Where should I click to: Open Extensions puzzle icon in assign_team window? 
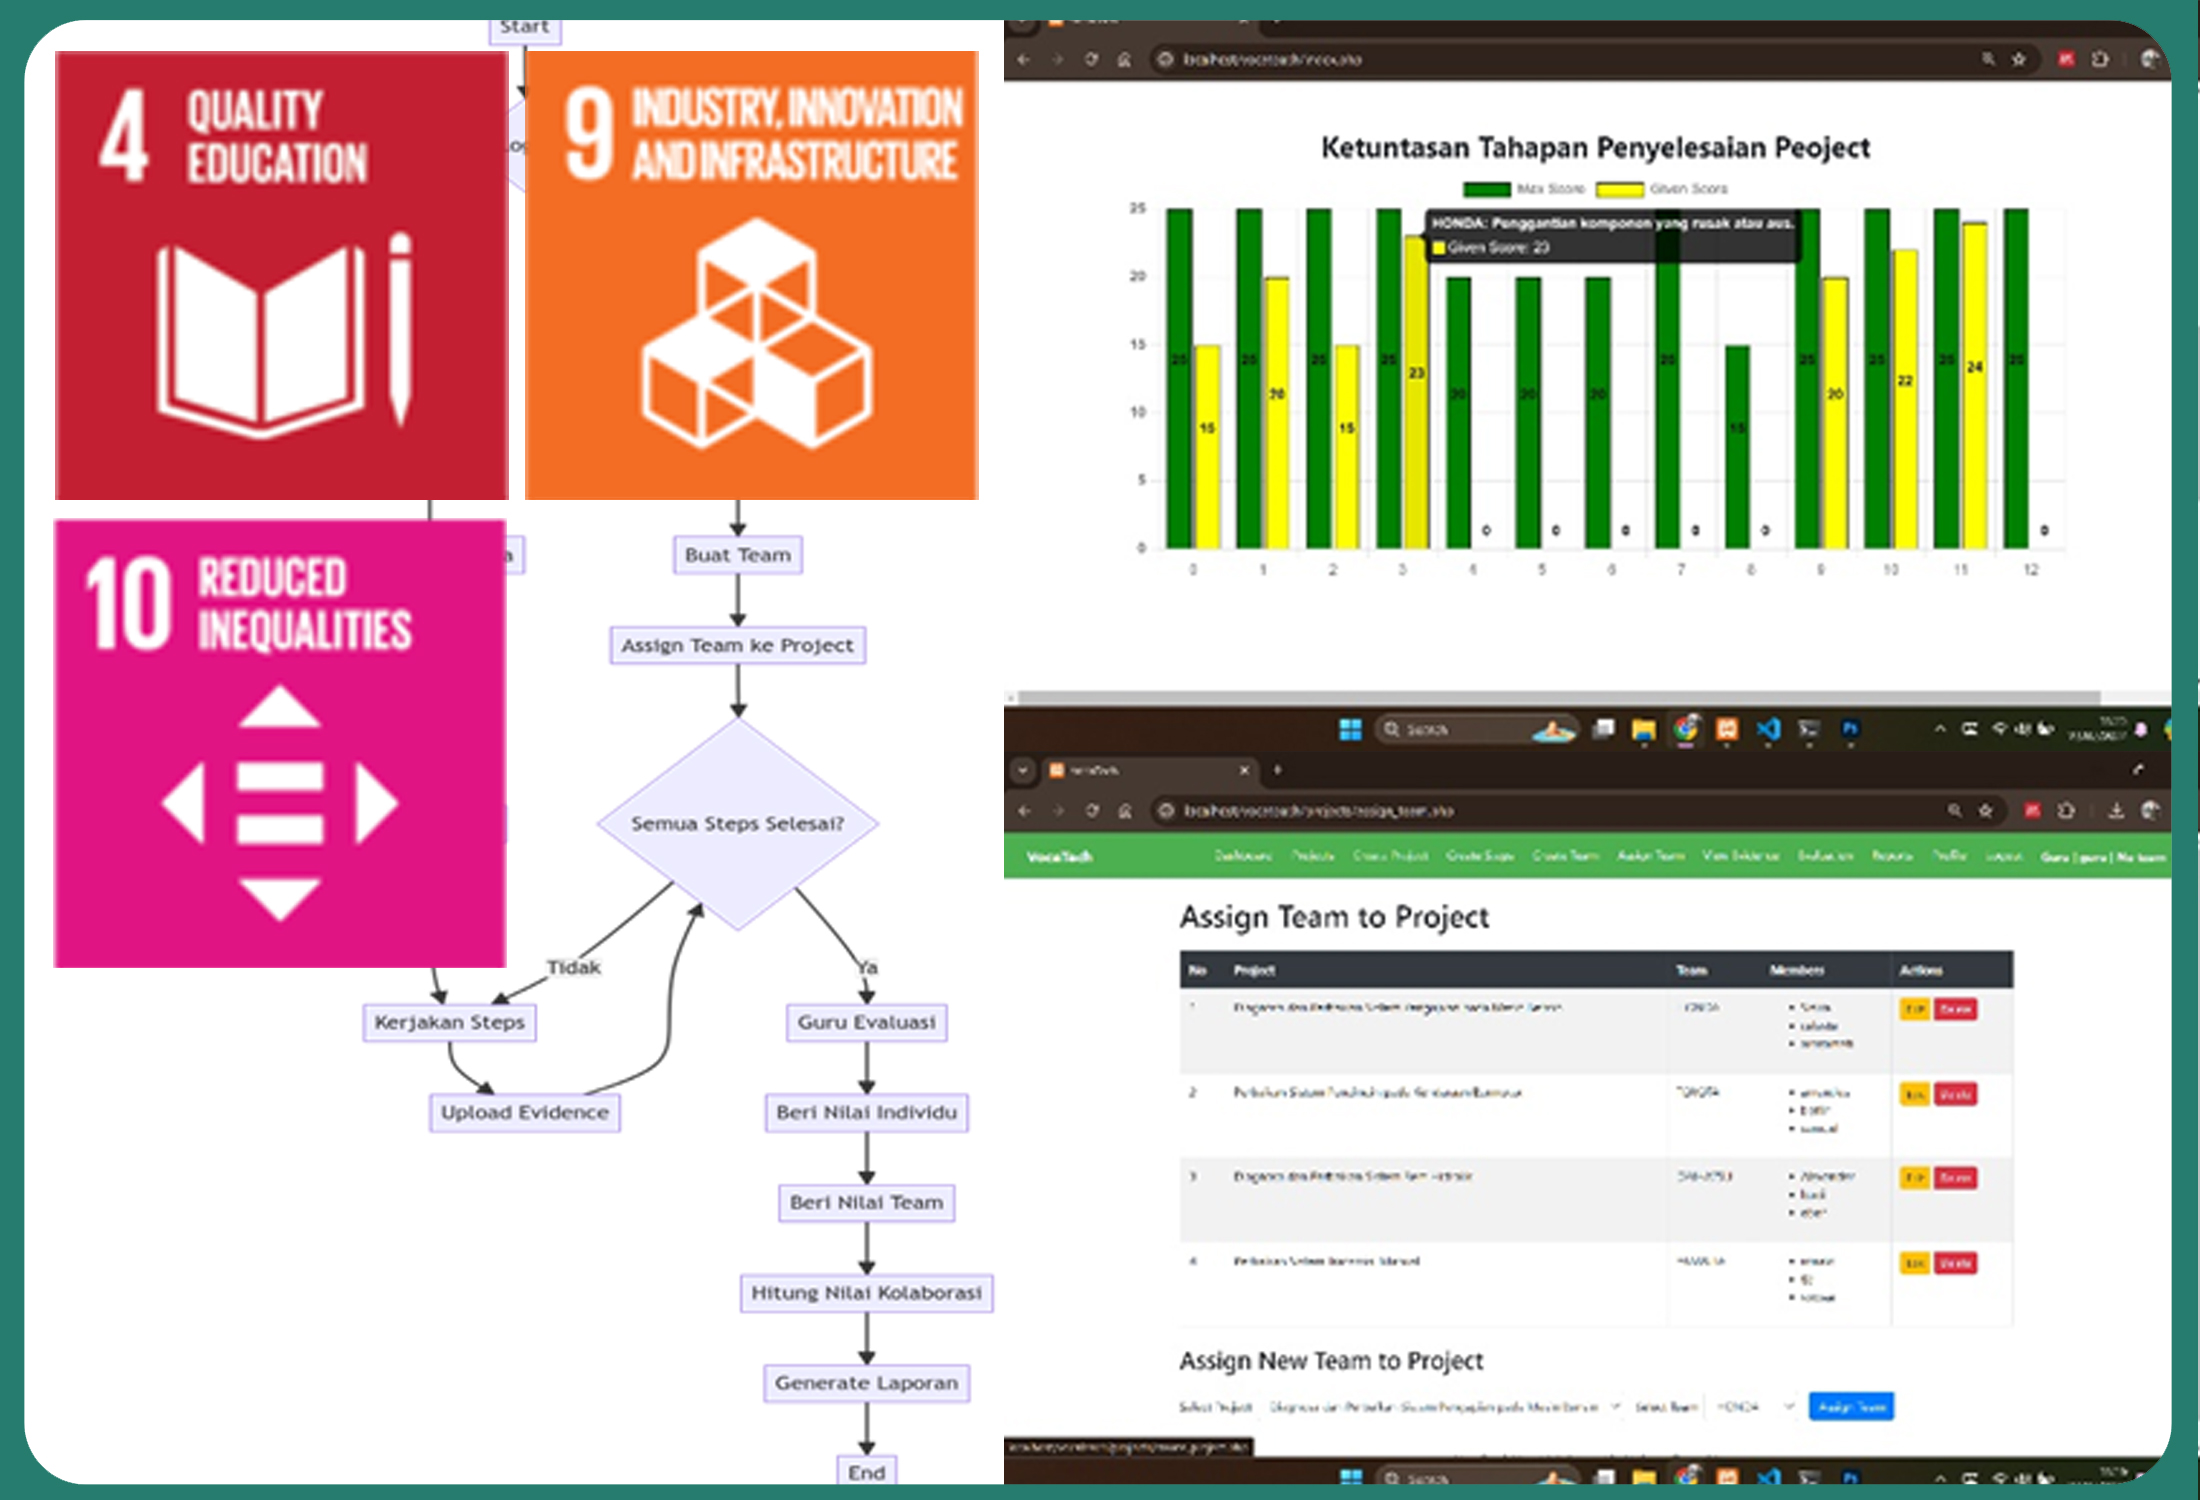click(x=2066, y=810)
